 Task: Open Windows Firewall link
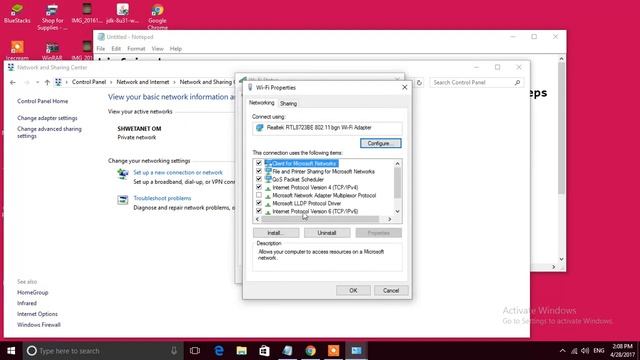(39, 325)
